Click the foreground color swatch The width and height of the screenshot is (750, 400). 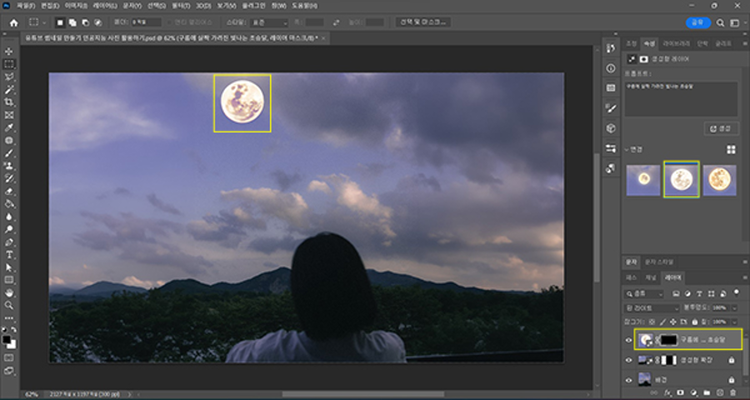(7, 339)
